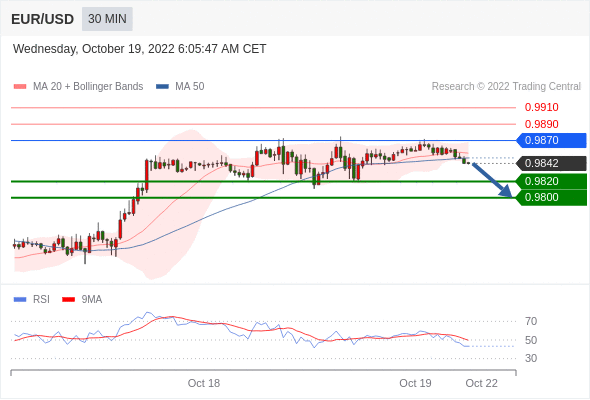Select the green 0.9820 support tag

(551, 181)
